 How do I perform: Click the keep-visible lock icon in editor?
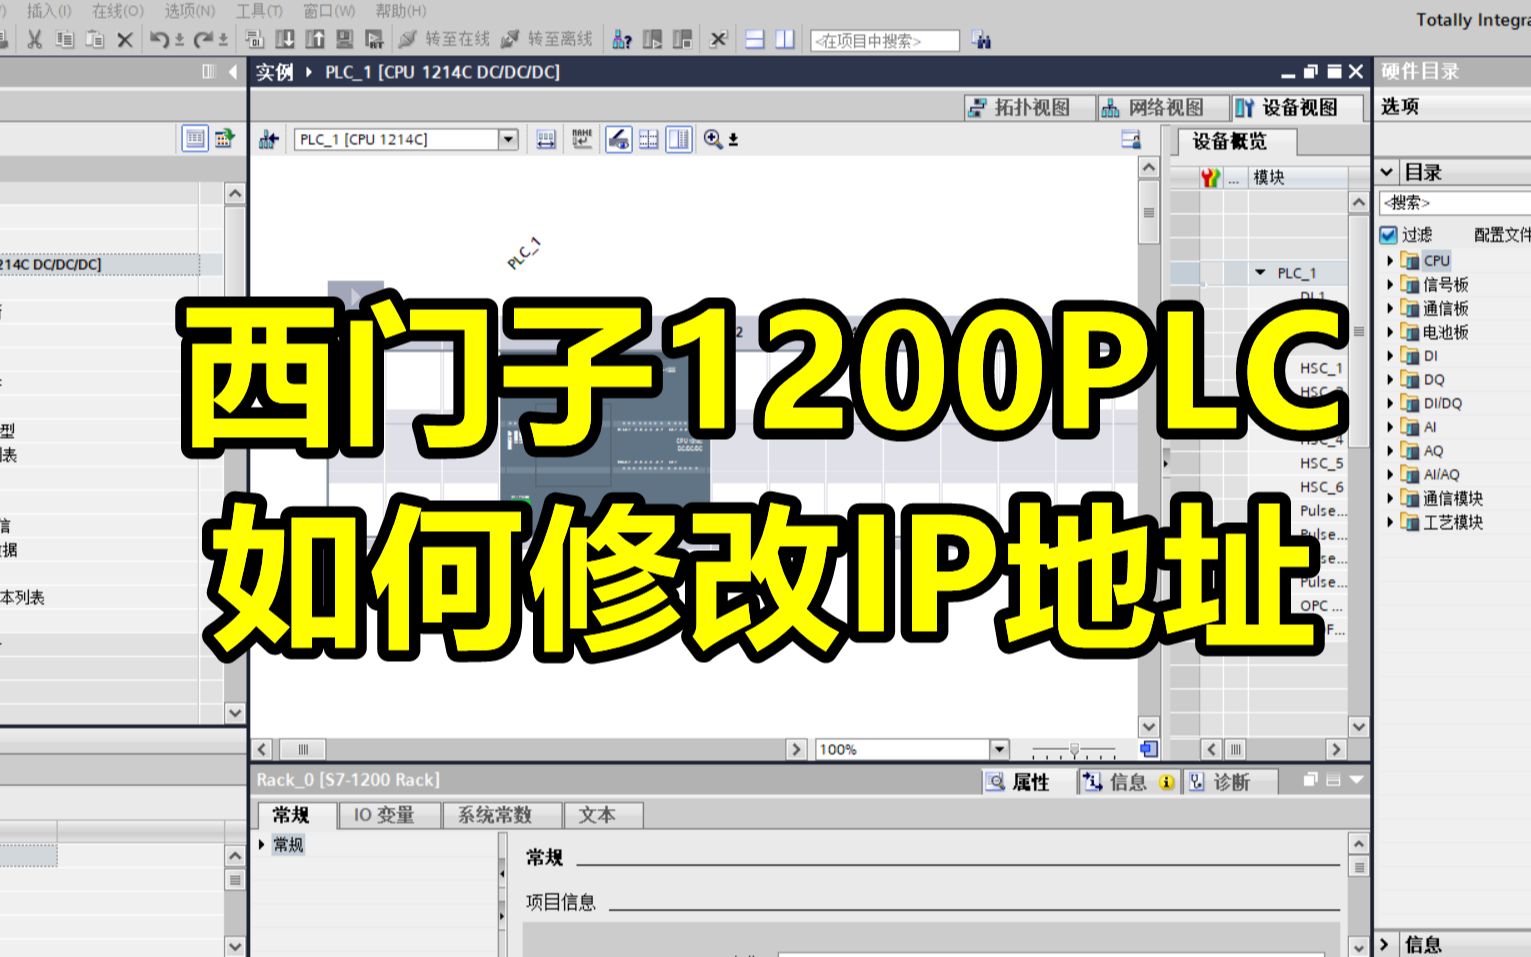pos(1131,140)
